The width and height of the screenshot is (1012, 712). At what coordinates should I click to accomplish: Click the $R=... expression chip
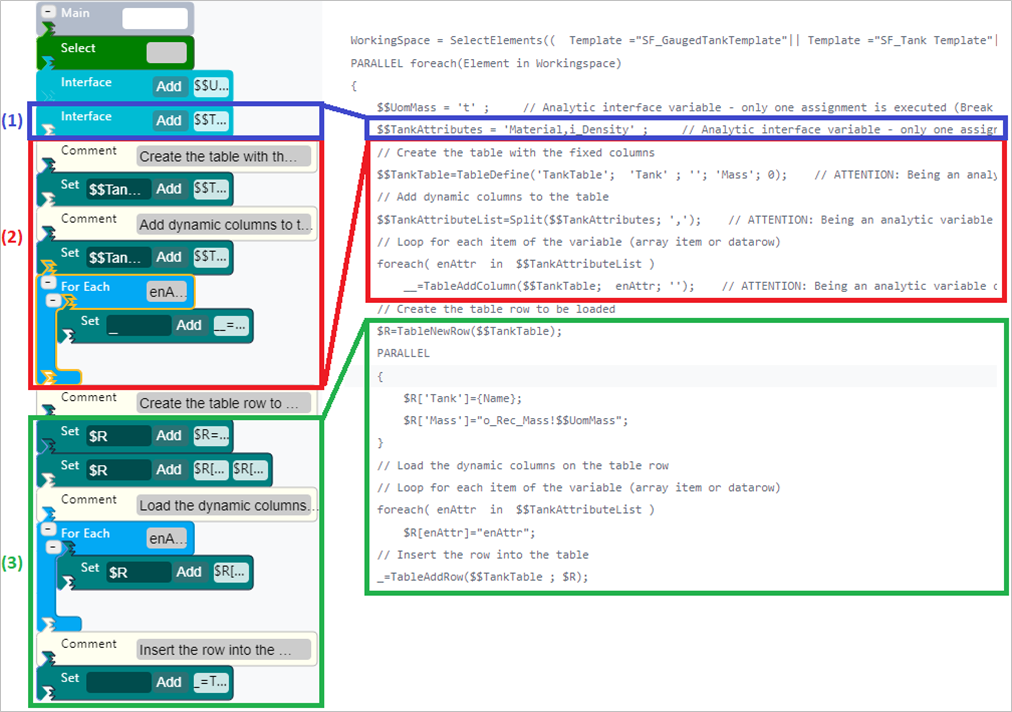point(211,435)
